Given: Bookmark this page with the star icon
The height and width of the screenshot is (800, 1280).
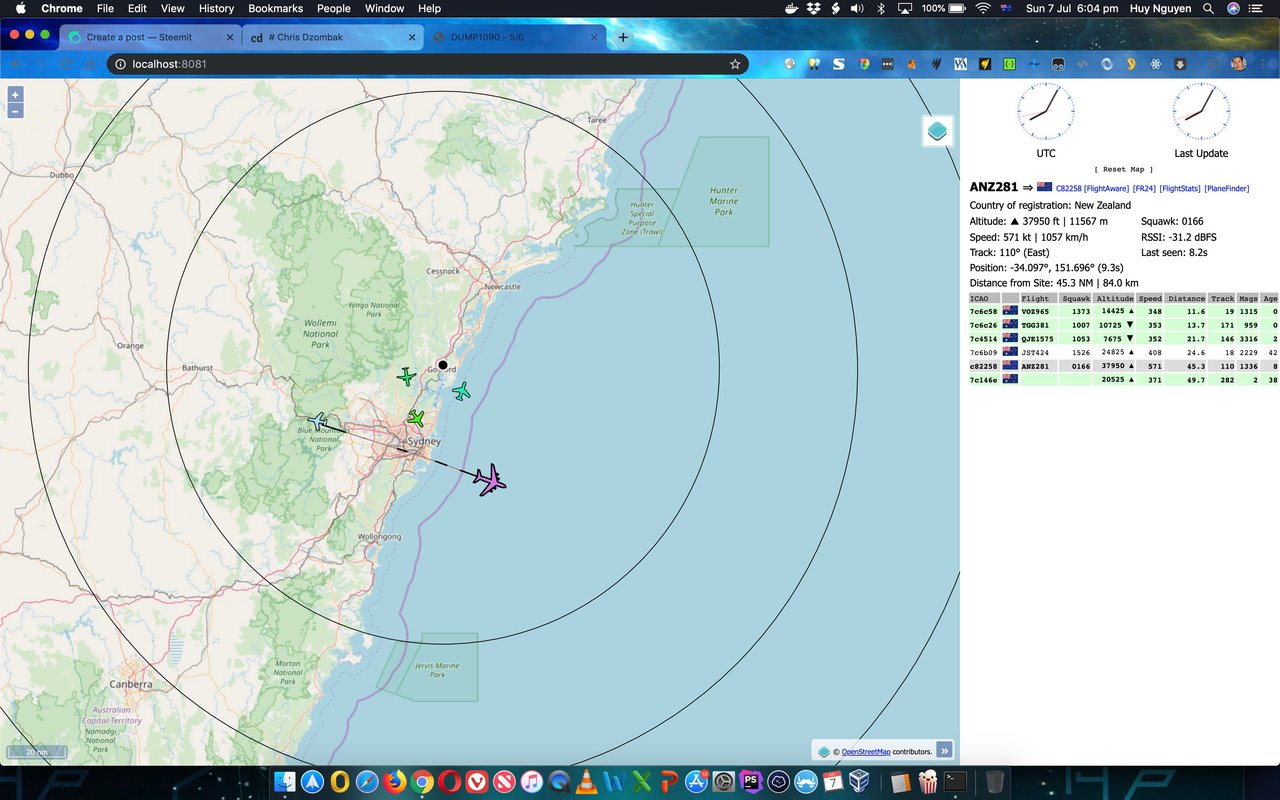Looking at the screenshot, I should [735, 64].
